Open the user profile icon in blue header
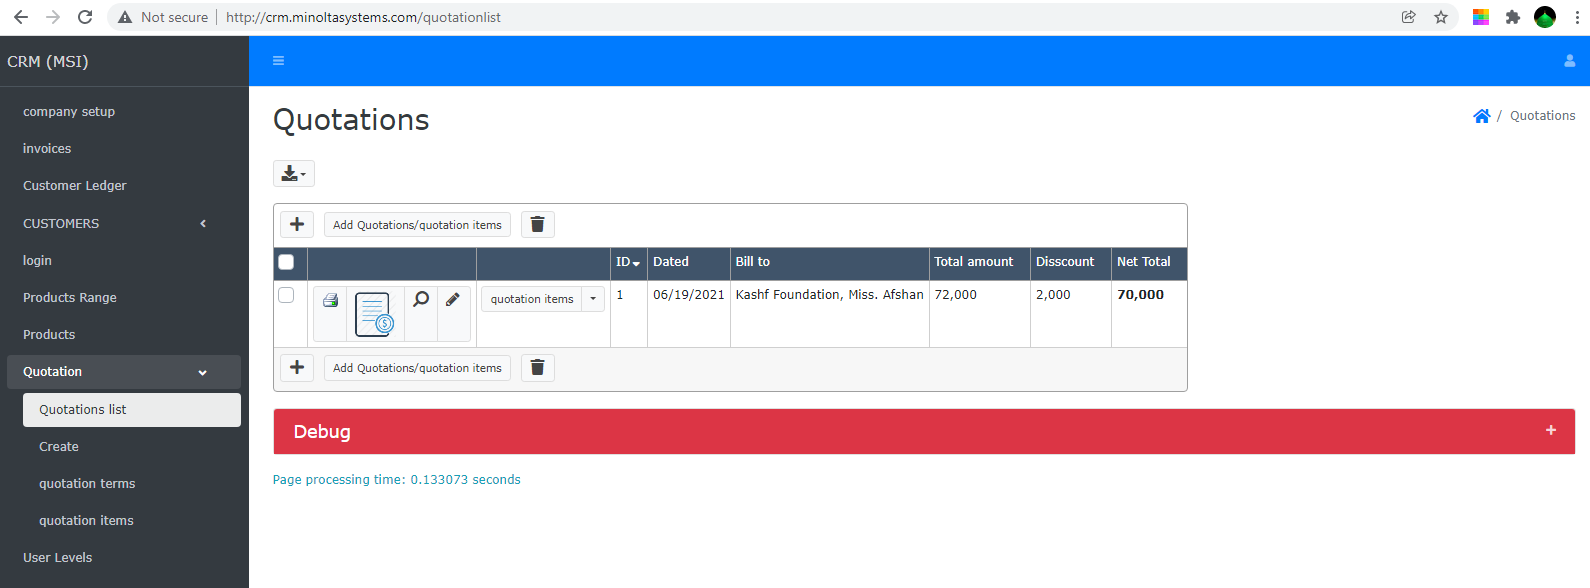Viewport: 1590px width, 588px height. (1569, 61)
